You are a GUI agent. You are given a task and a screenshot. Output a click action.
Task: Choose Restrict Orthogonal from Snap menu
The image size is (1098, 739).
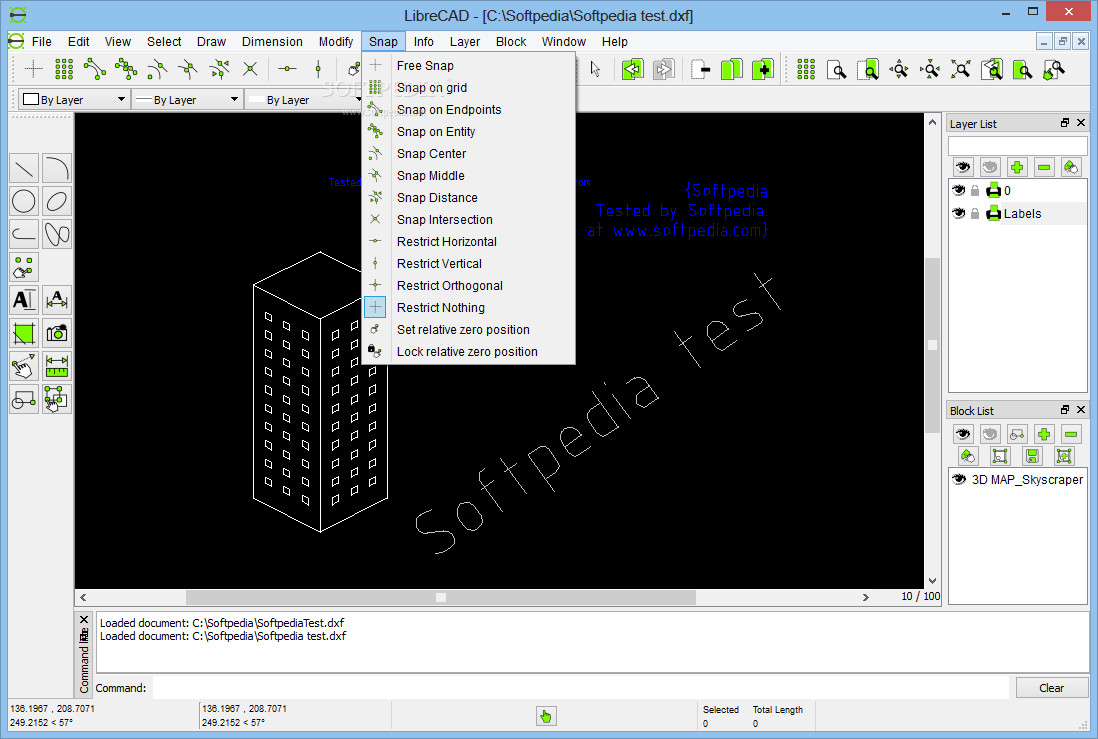coord(468,286)
